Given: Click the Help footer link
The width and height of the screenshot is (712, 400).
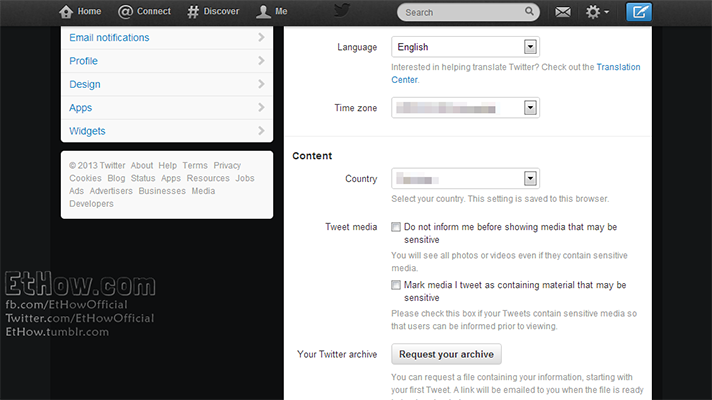Looking at the screenshot, I should point(168,165).
